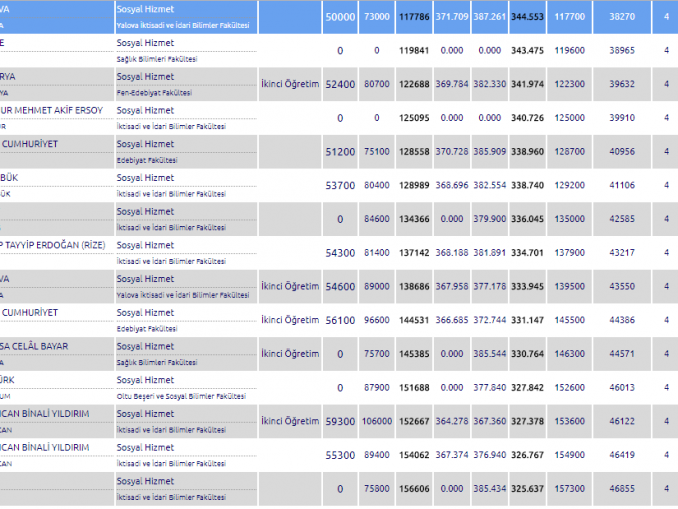This screenshot has width=678, height=509.
Task: Select the base score 340.726
Action: click(531, 118)
